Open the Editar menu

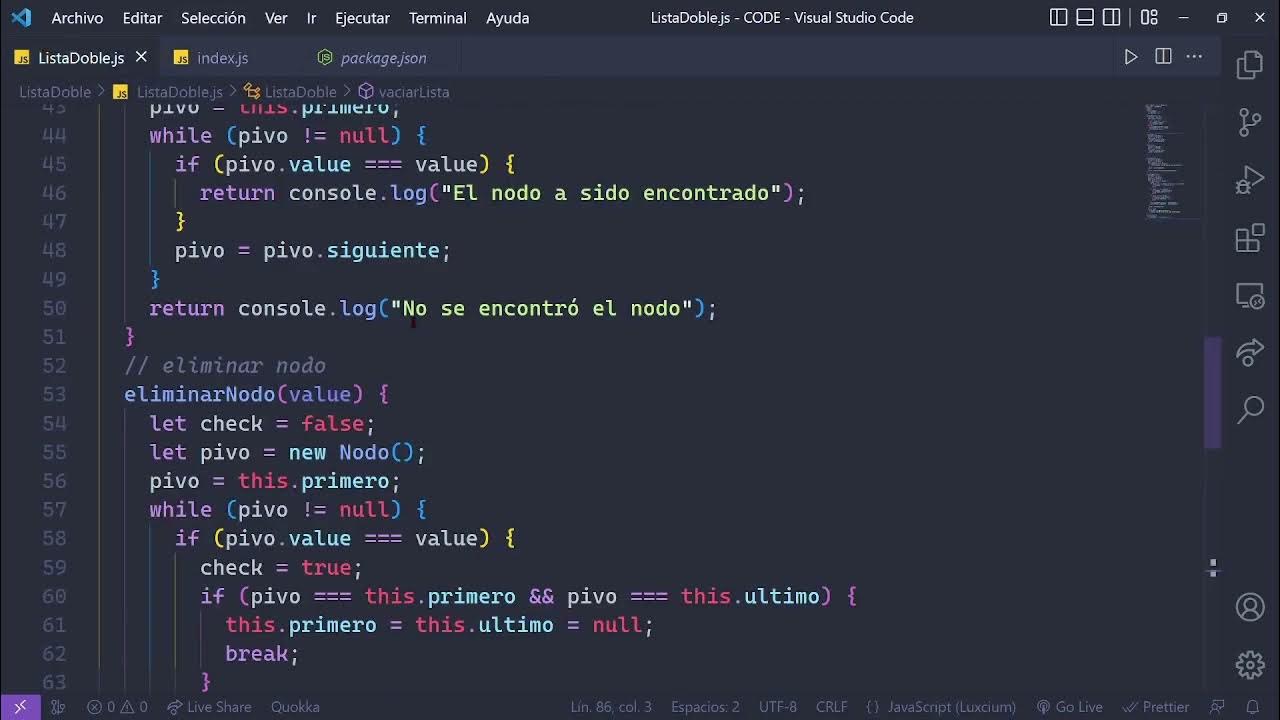[x=142, y=18]
